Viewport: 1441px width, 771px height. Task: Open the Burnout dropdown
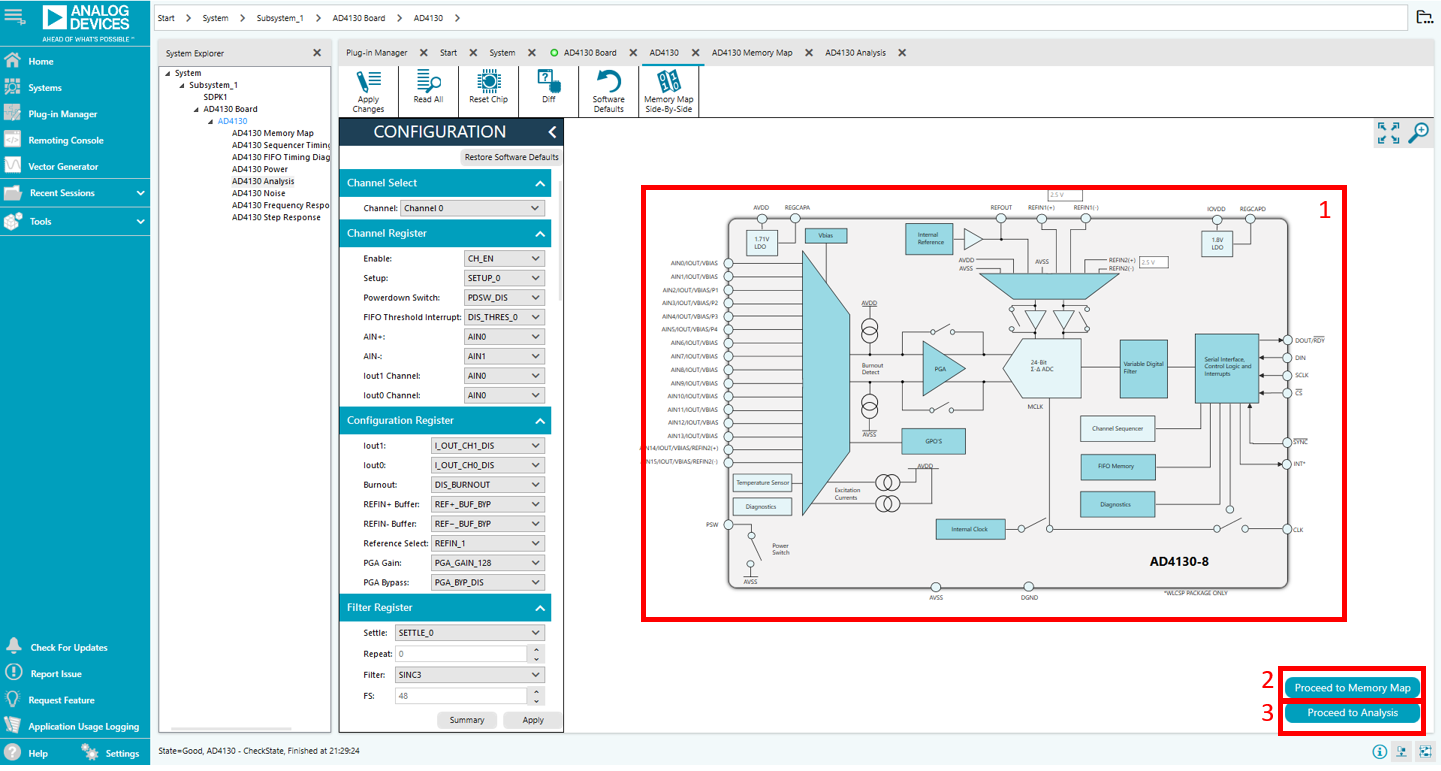tap(488, 485)
